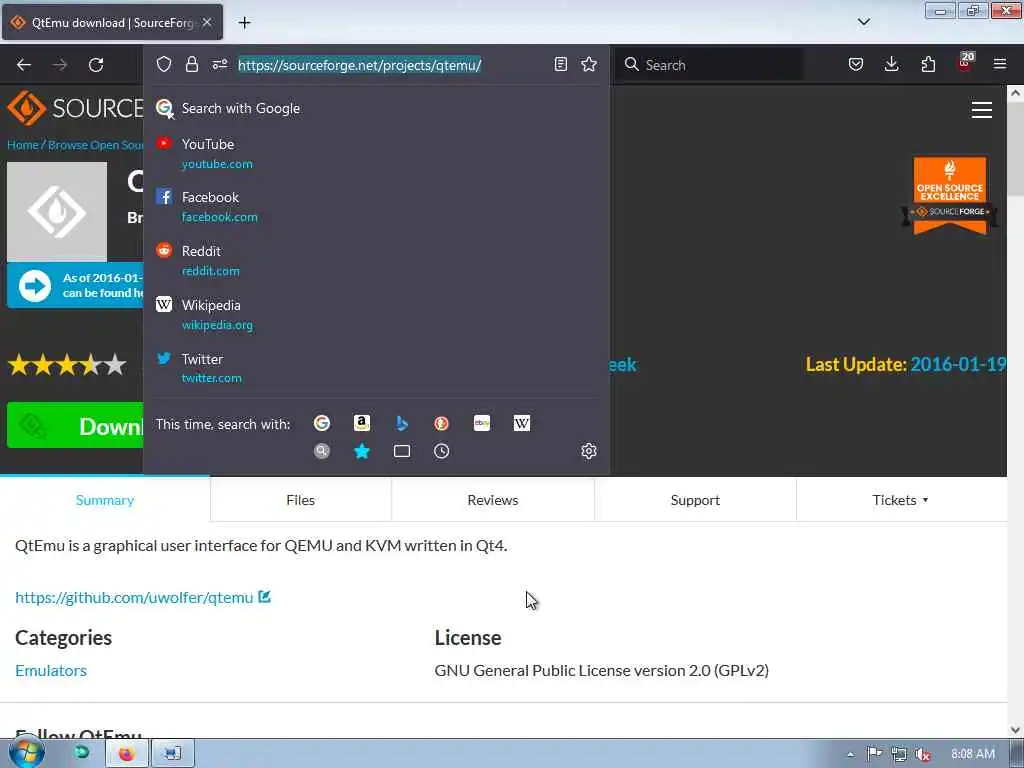Close the QtEmu download tab
This screenshot has width=1024, height=768.
(x=207, y=22)
